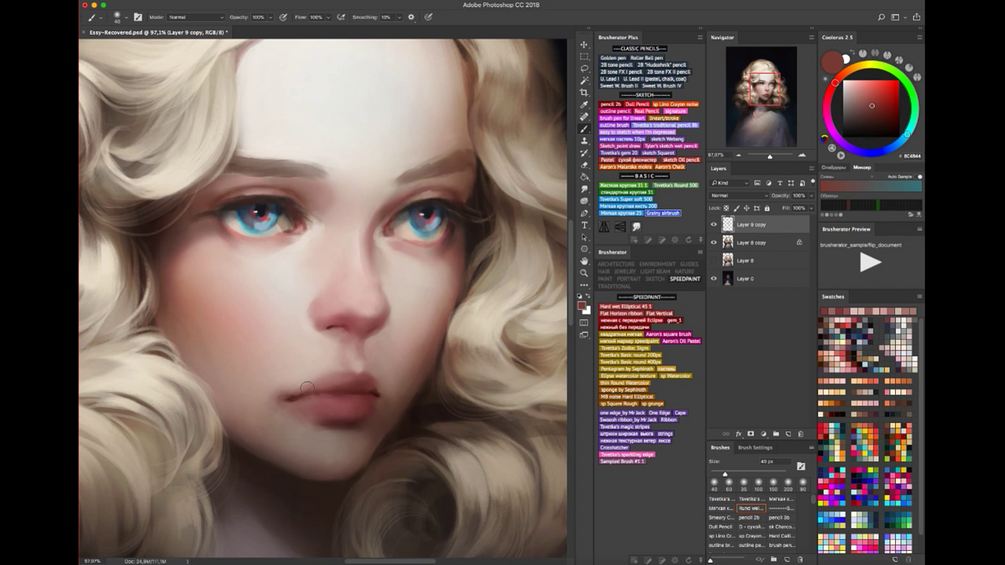Open layer Kind filter dropdown
The height and width of the screenshot is (565, 1005).
click(729, 183)
